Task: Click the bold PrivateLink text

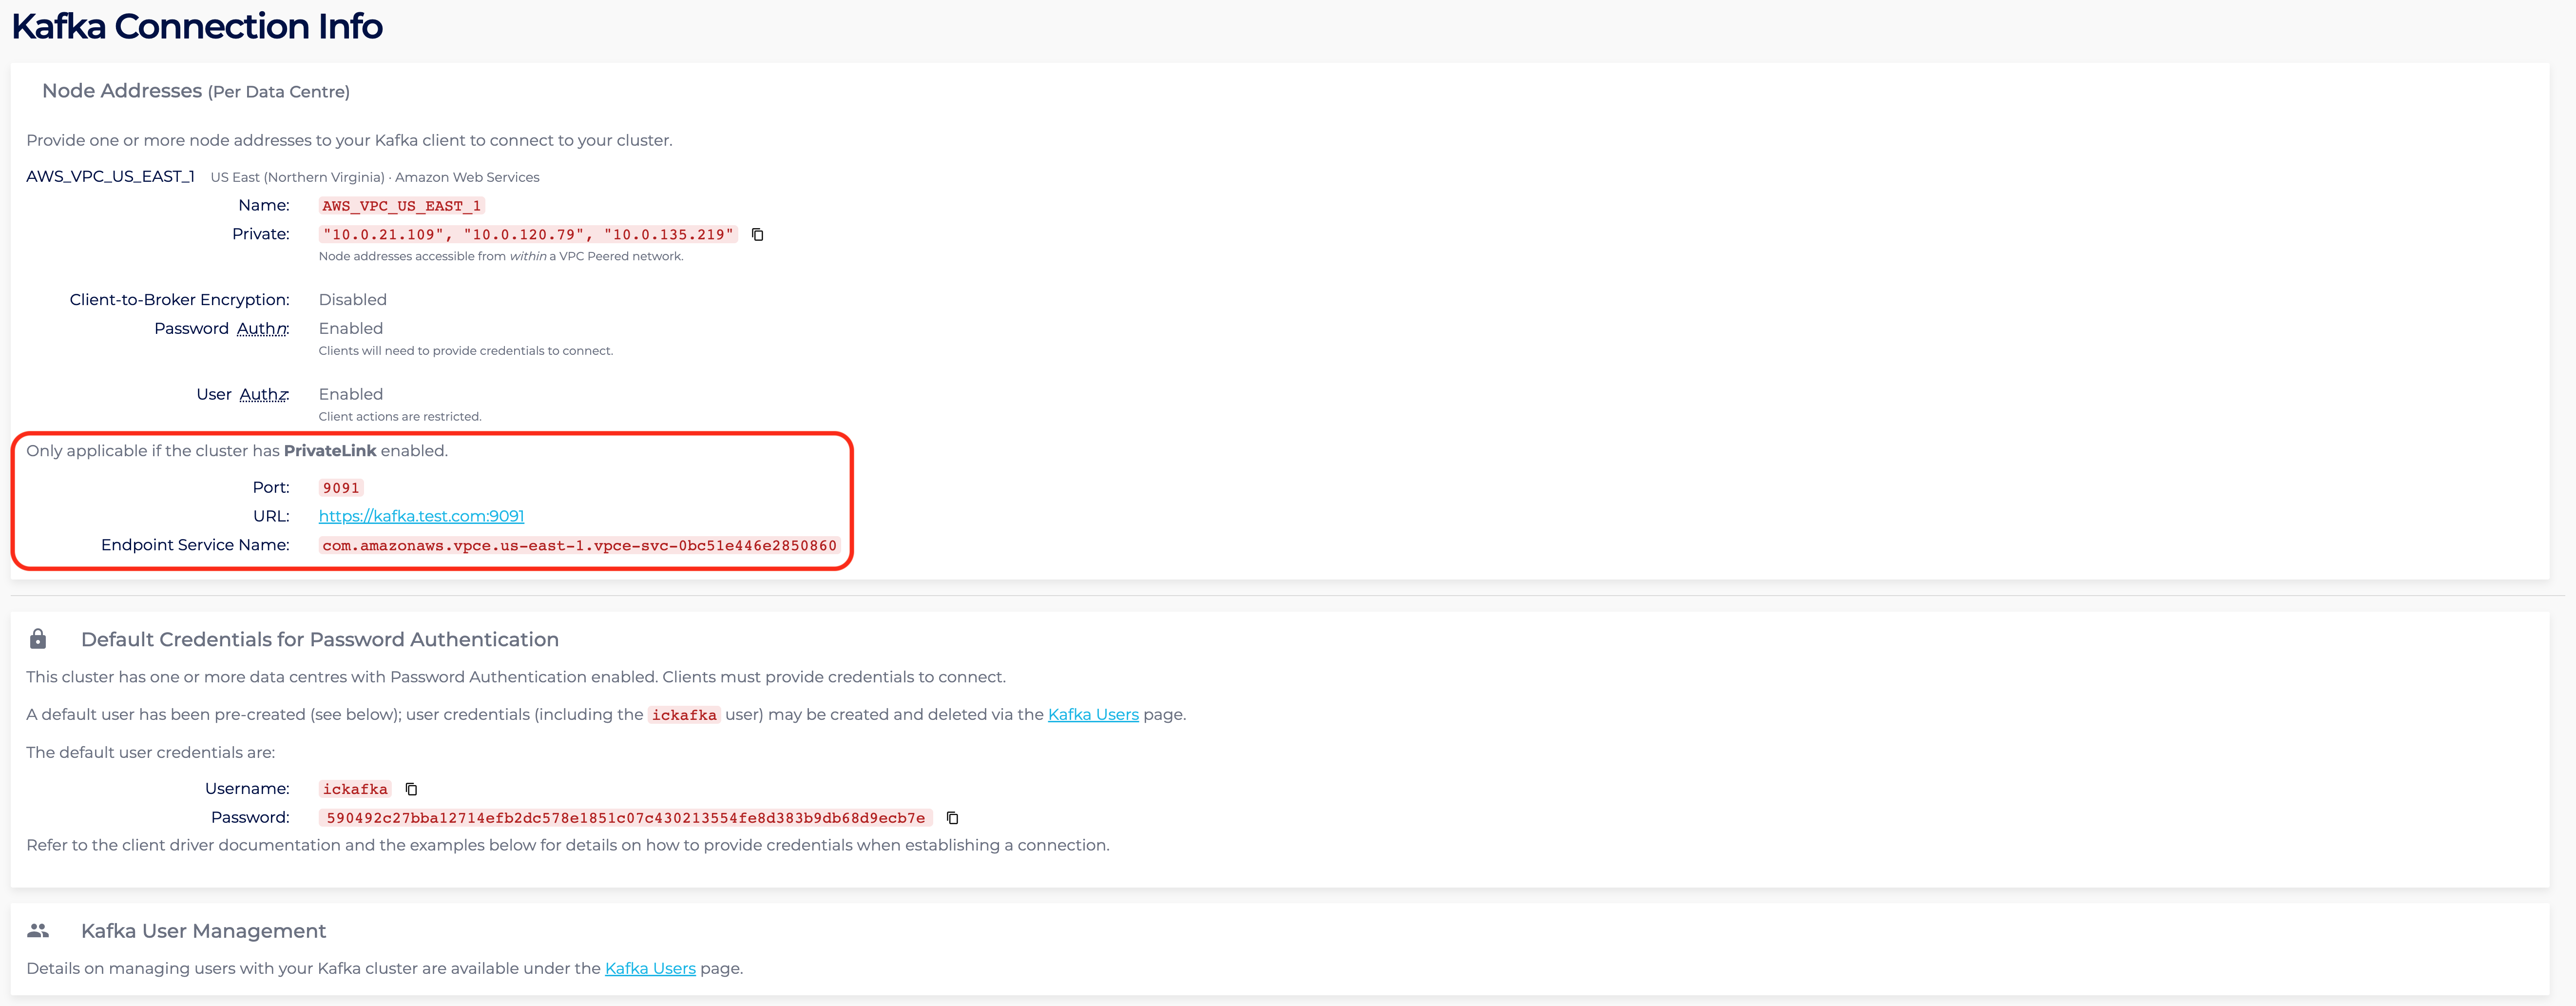Action: [330, 451]
